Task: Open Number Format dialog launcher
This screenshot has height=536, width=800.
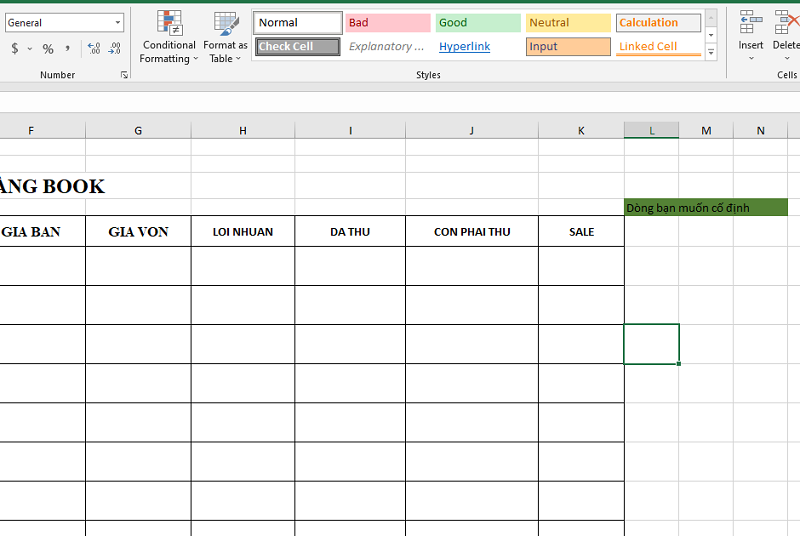Action: tap(124, 75)
